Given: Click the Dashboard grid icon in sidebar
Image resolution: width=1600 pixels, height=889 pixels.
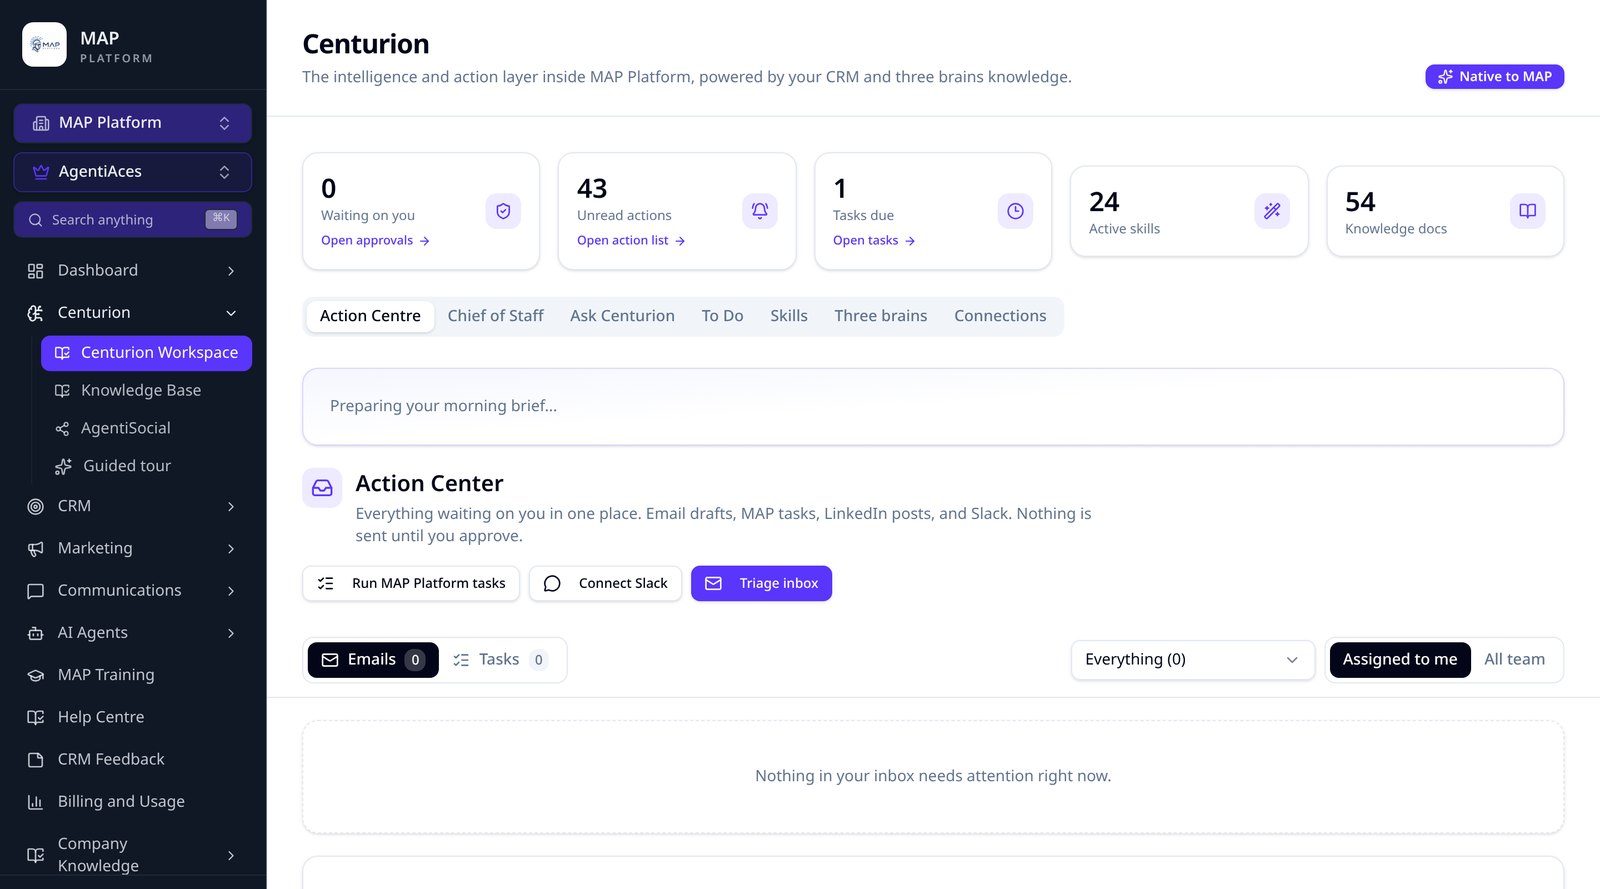Looking at the screenshot, I should (x=36, y=271).
